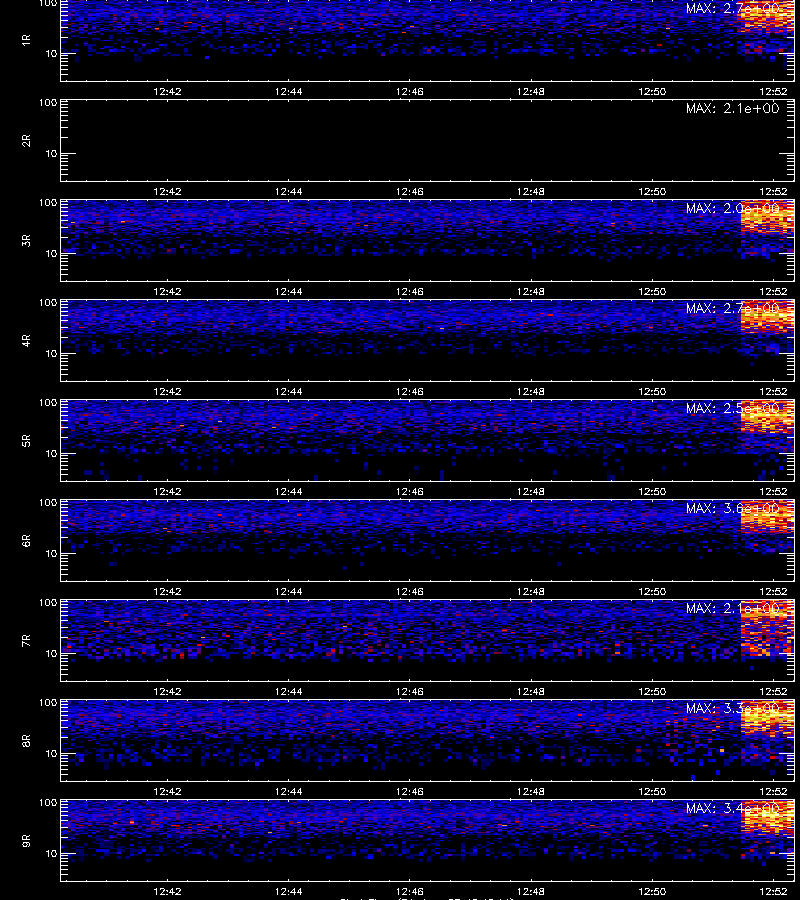Click the bright burst in the 9R spectrogram
This screenshot has height=900, width=800.
pos(767,818)
